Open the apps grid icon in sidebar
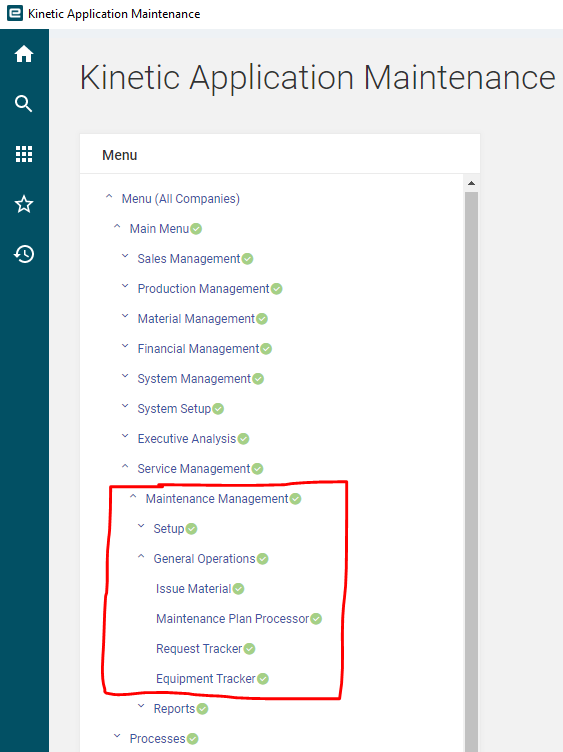Screen dimensions: 563x752 [x=24, y=154]
